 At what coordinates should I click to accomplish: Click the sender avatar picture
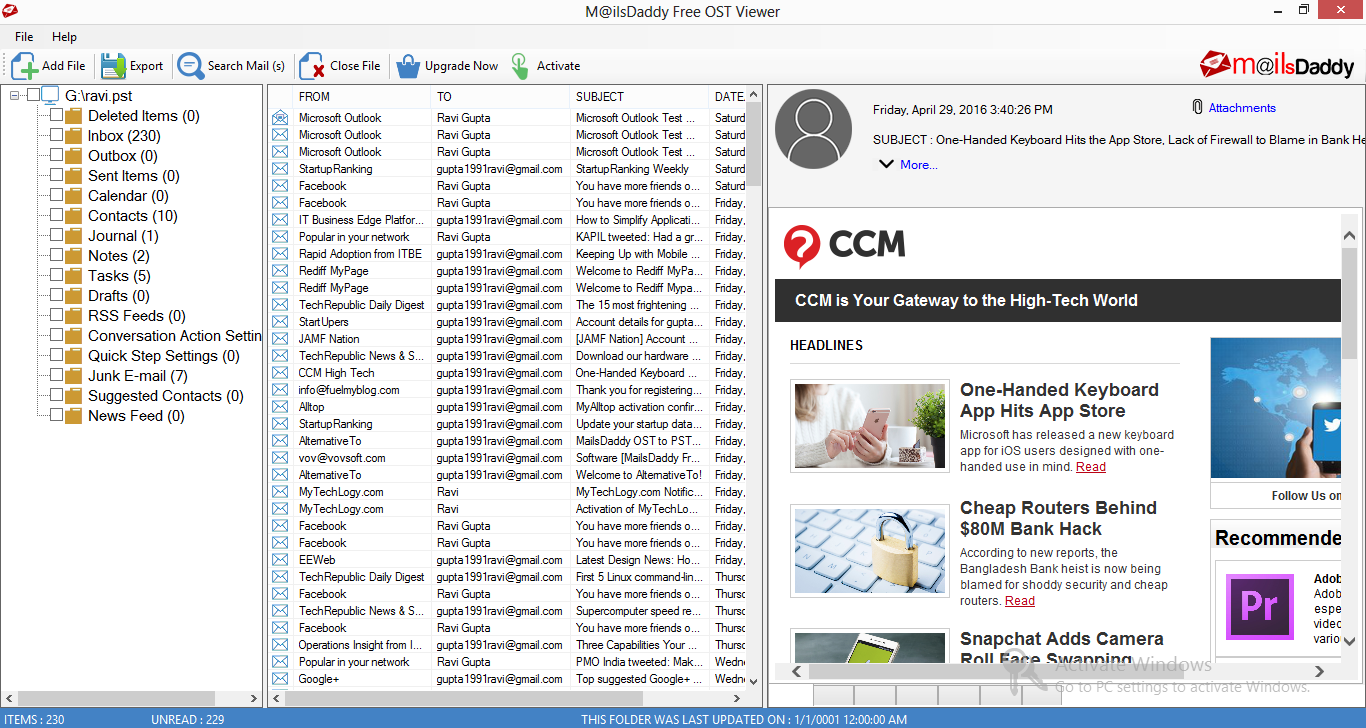813,128
